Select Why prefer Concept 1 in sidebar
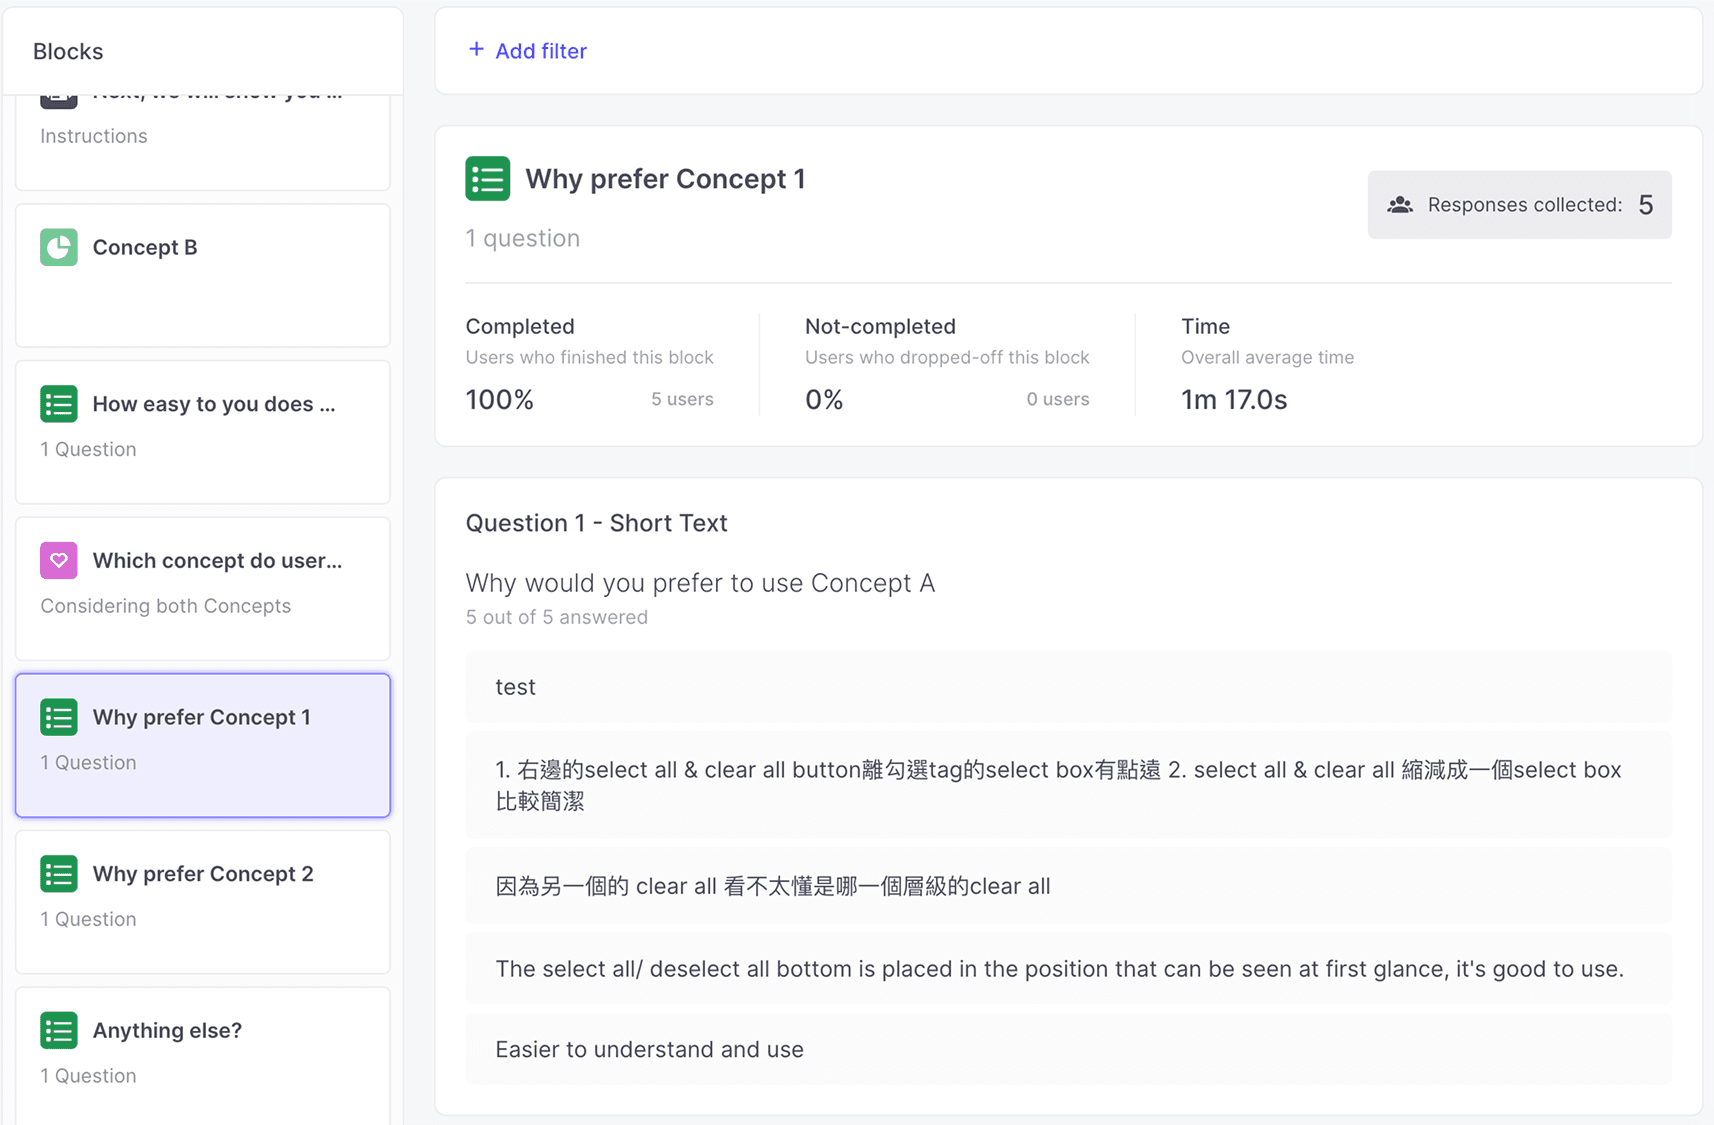The image size is (1714, 1125). 203,745
